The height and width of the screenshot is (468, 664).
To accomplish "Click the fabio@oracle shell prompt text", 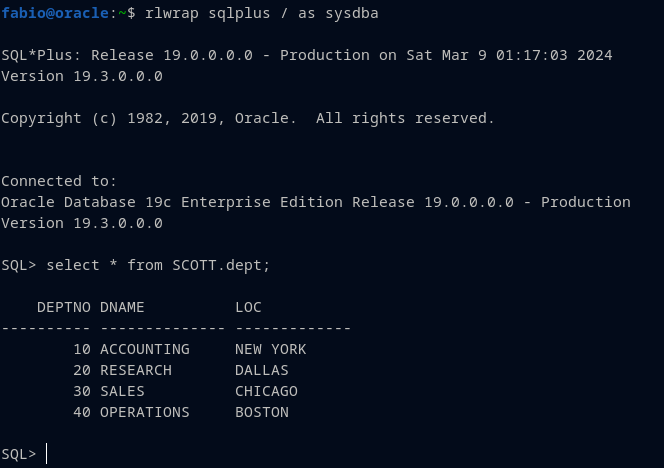I will pyautogui.click(x=59, y=13).
